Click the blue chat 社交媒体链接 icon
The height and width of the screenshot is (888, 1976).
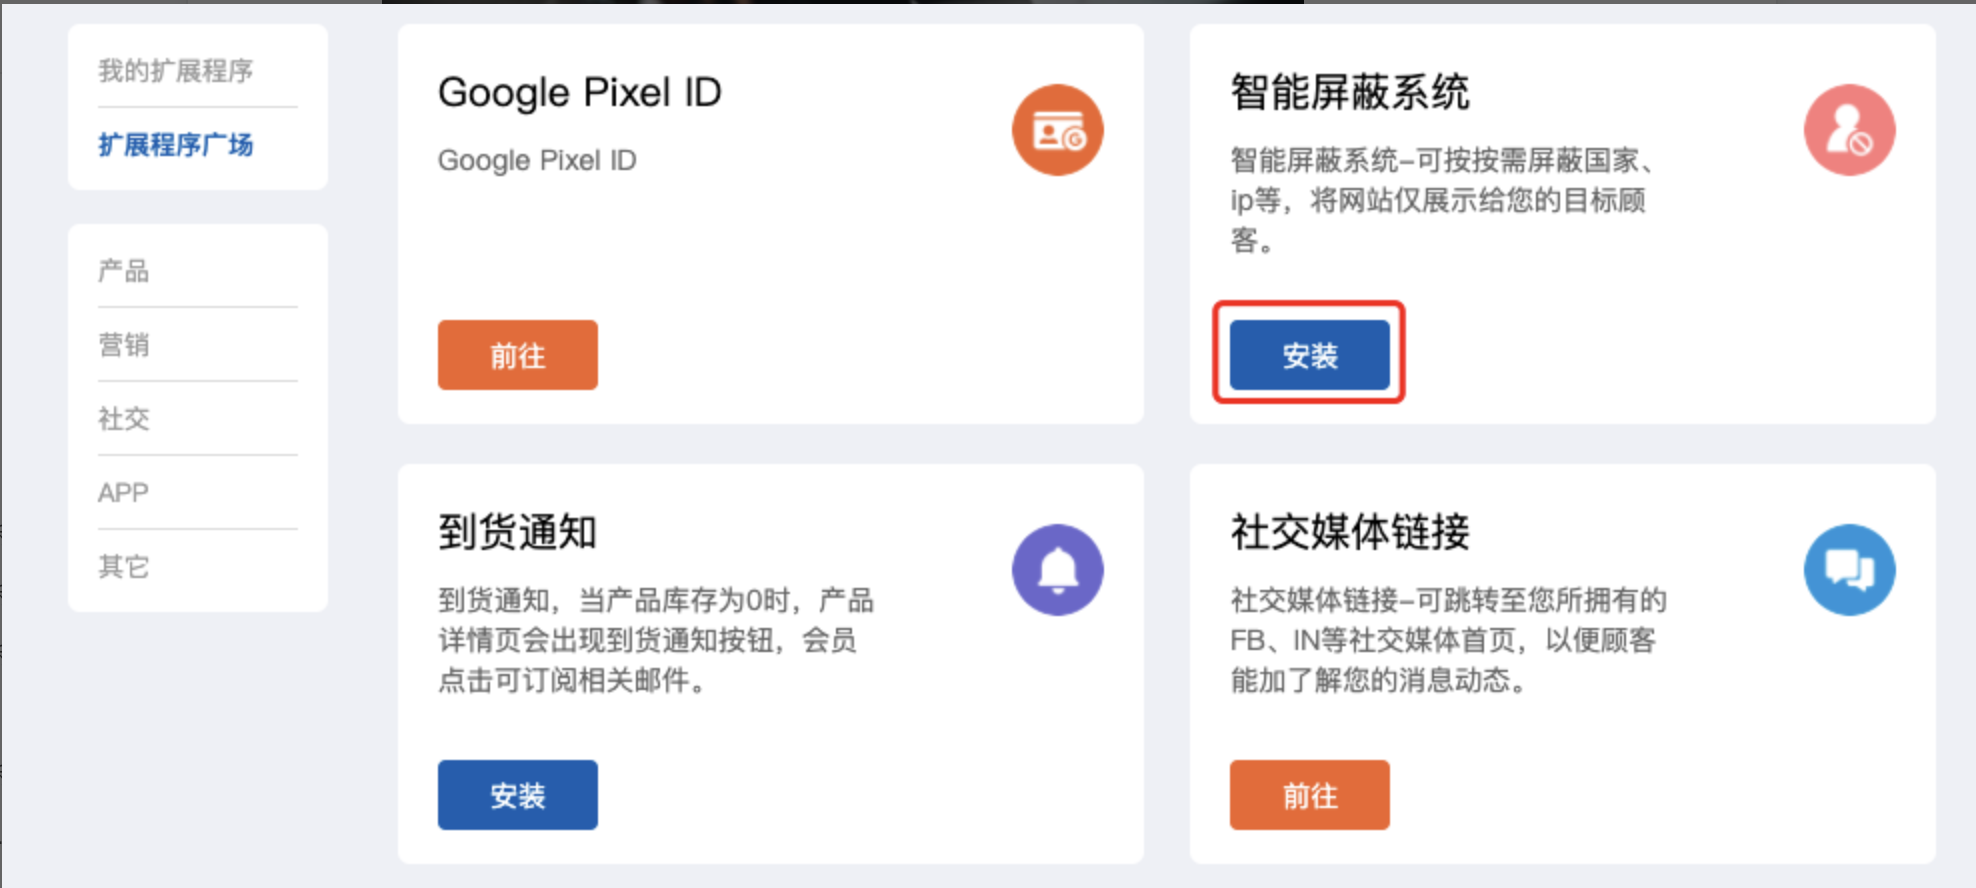(x=1849, y=570)
